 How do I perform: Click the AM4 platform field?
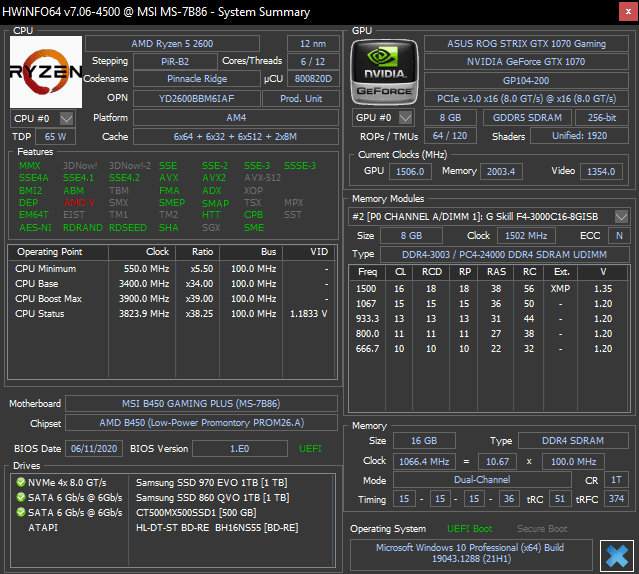tap(236, 118)
